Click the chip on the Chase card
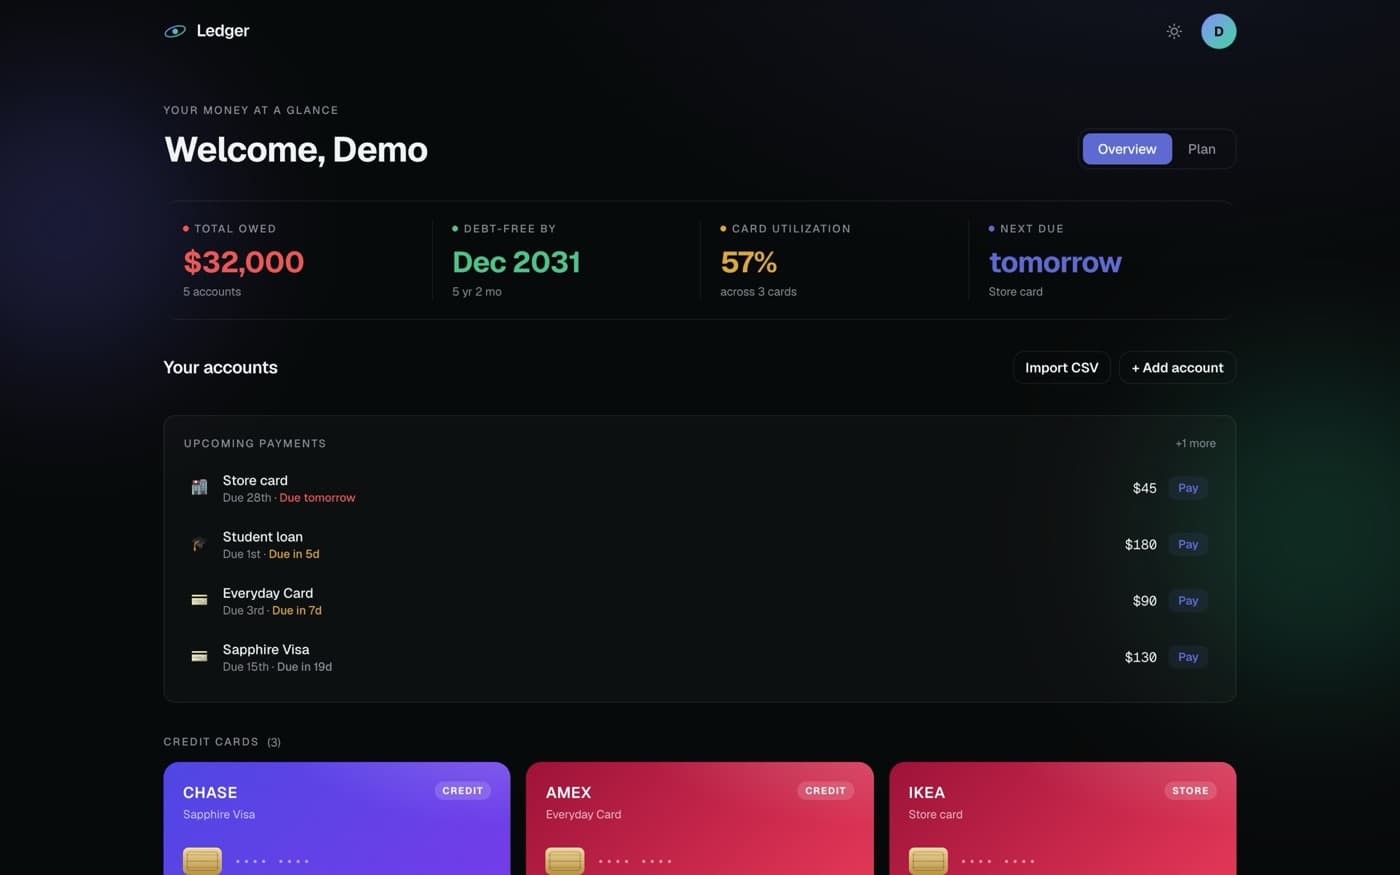 pyautogui.click(x=202, y=861)
